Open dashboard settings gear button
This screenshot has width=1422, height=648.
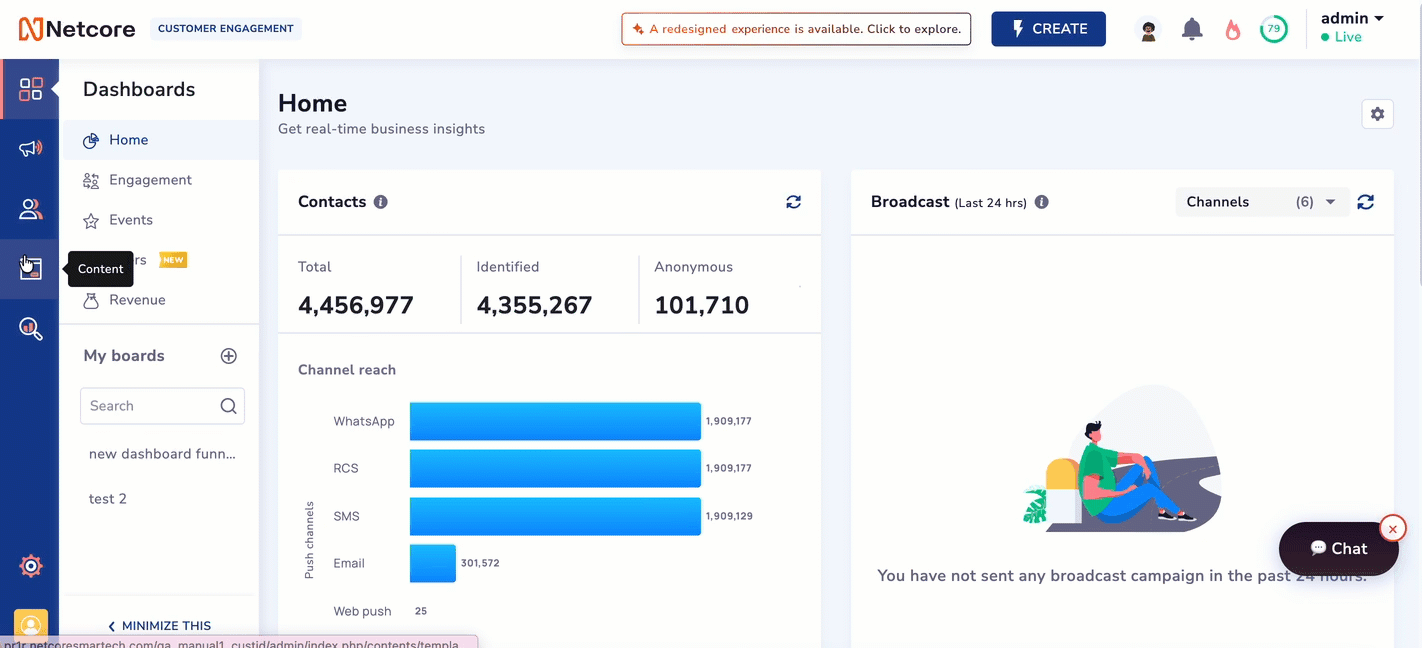[x=1377, y=114]
